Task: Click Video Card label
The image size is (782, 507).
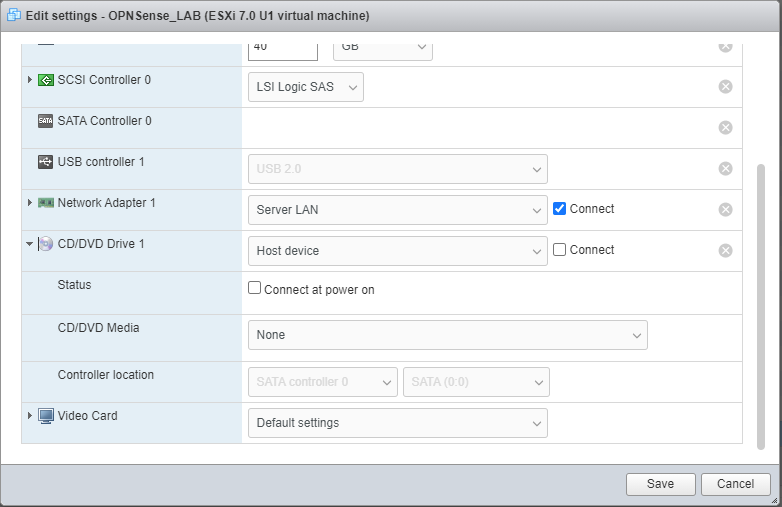Action: [88, 415]
